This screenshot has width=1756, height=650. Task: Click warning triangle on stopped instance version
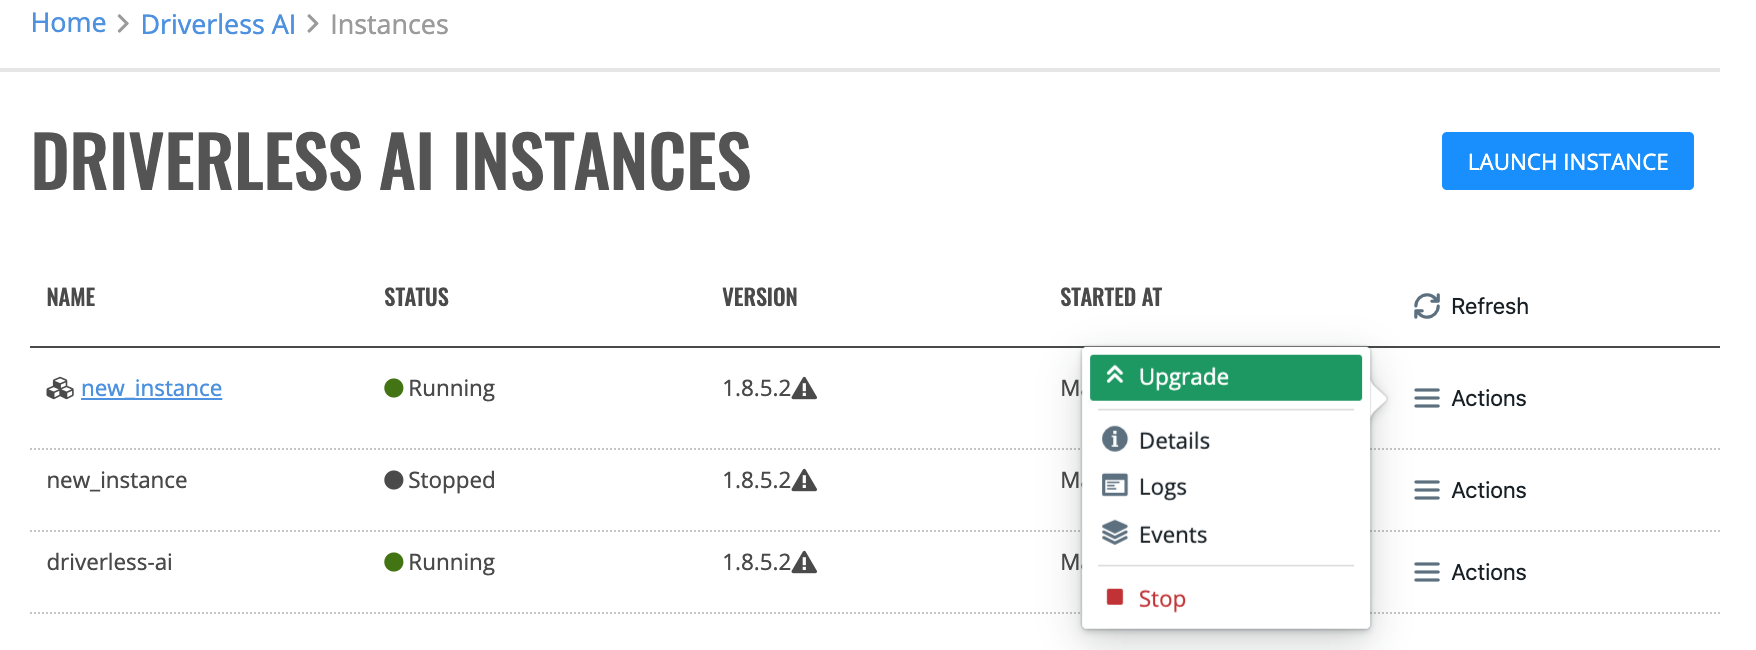[805, 481]
